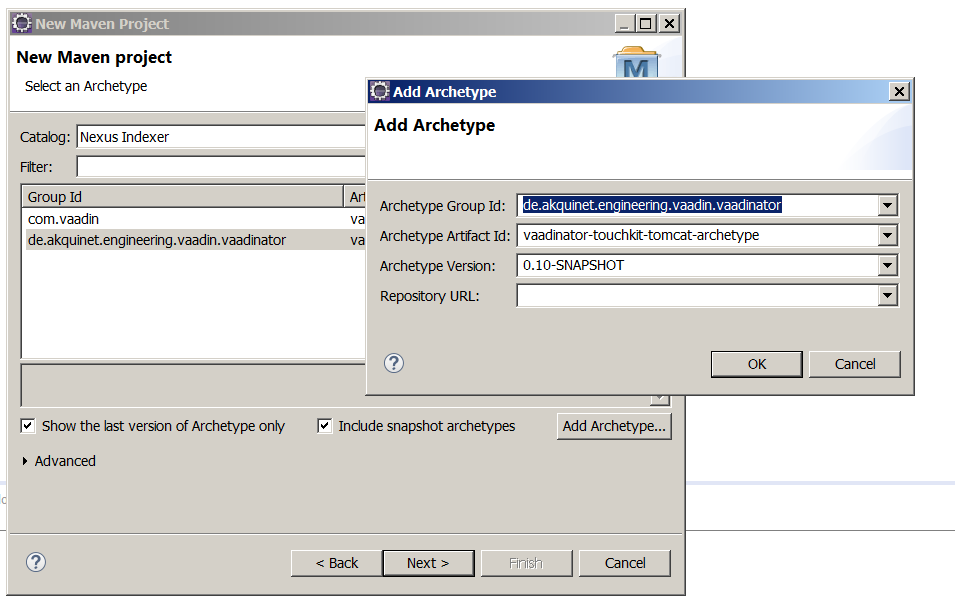
Task: Click the Filter text field
Action: 221,166
